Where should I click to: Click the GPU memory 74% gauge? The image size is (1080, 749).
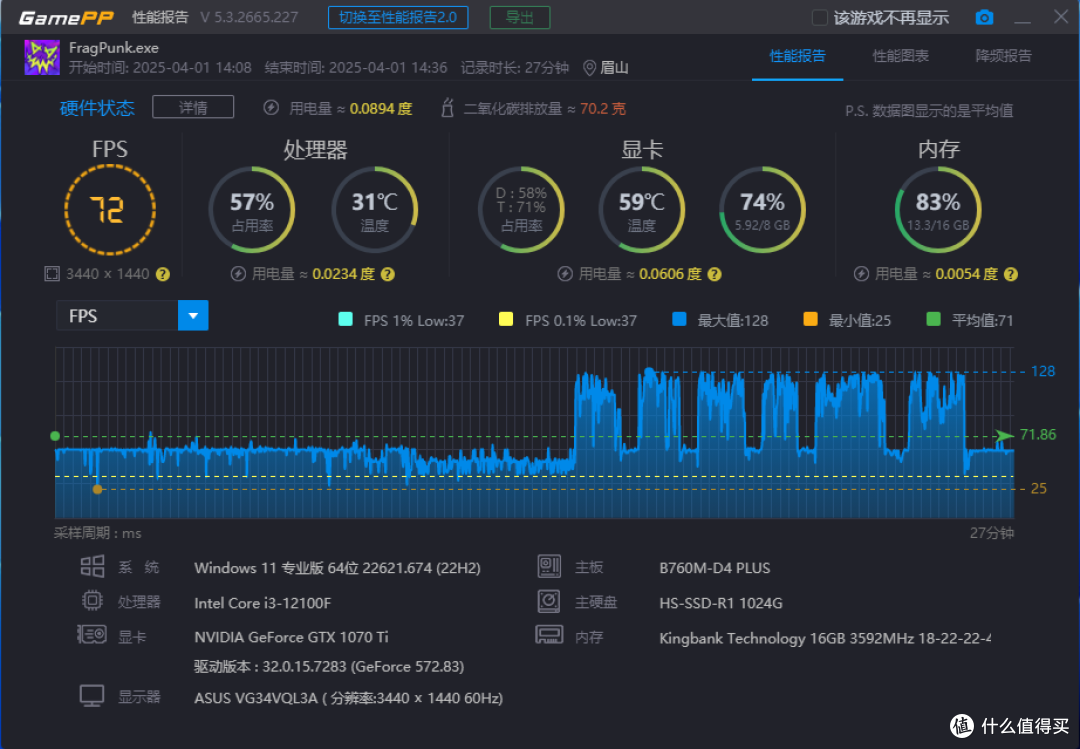(x=762, y=209)
